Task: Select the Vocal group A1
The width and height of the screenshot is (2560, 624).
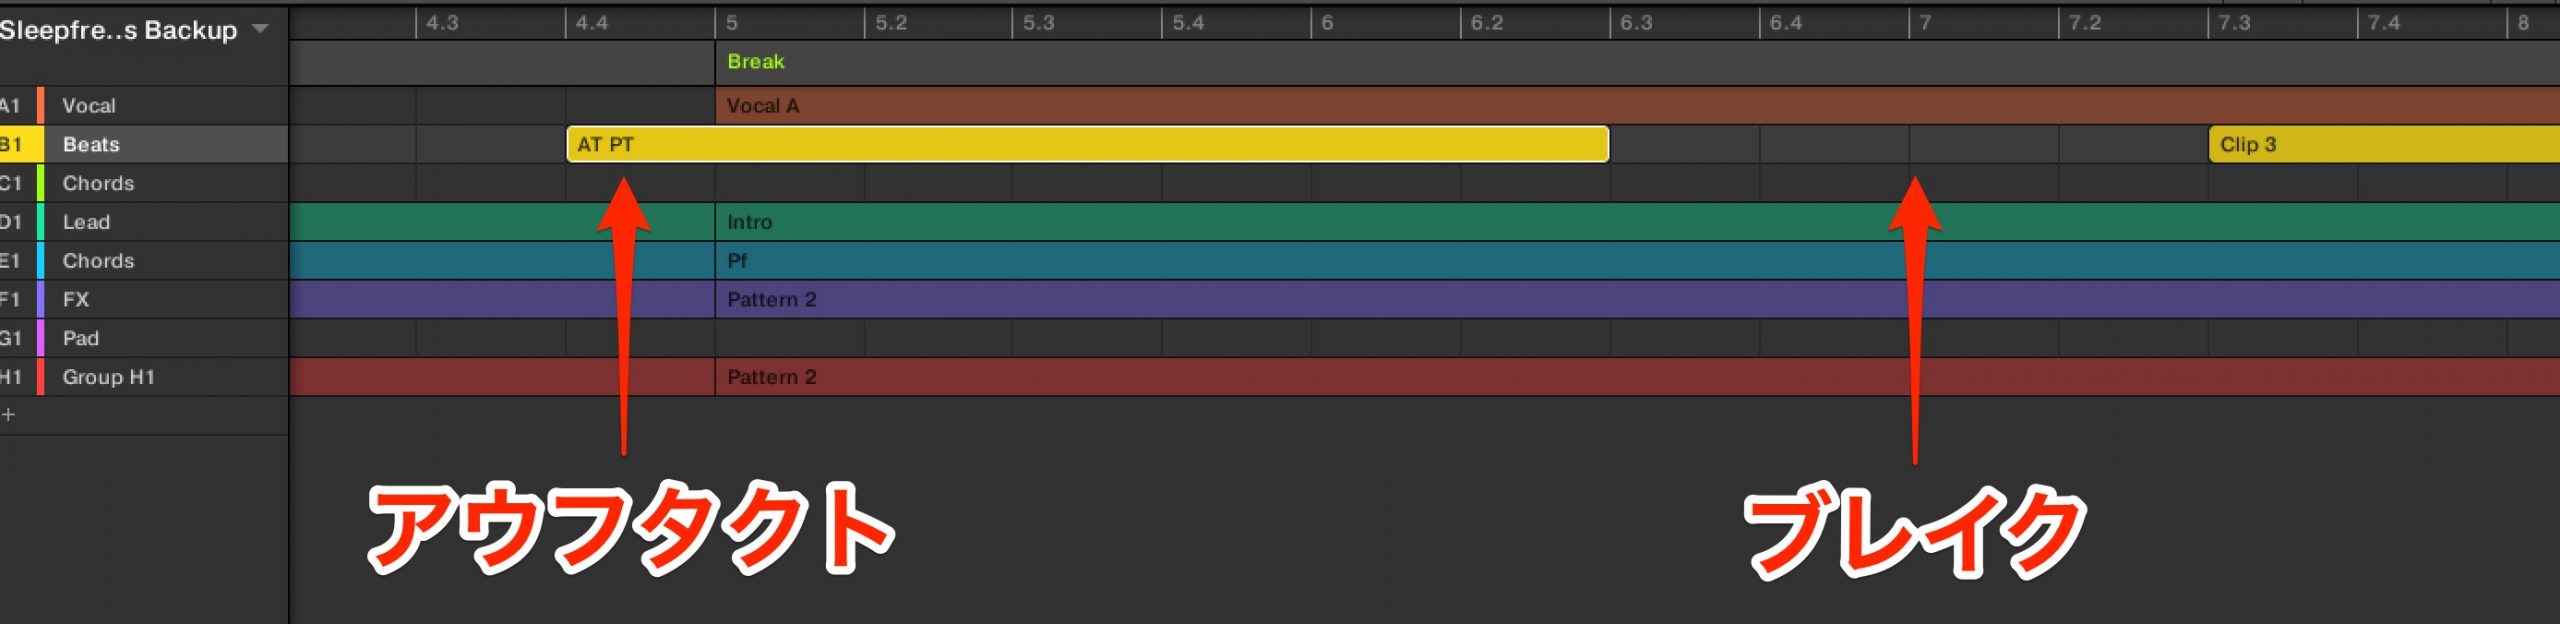Action: coord(144,105)
